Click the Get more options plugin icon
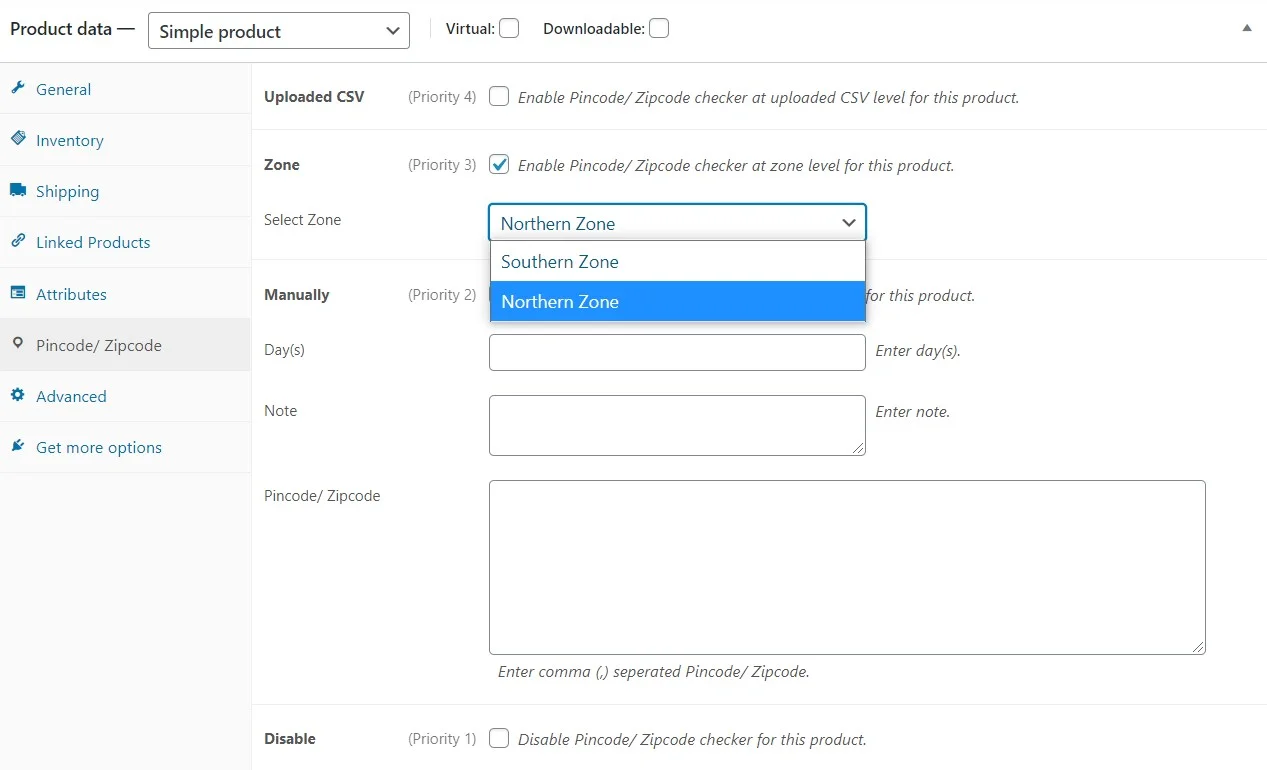 pos(17,446)
